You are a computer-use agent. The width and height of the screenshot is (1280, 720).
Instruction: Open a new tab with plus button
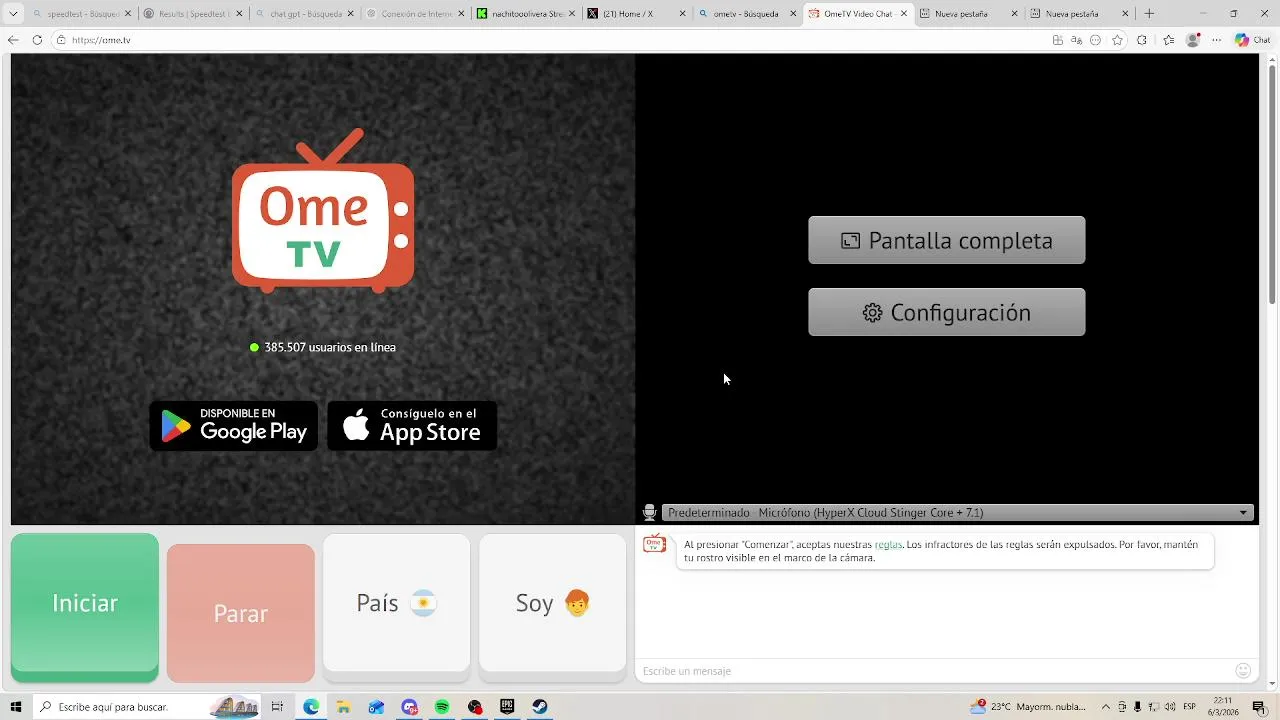pyautogui.click(x=1149, y=14)
